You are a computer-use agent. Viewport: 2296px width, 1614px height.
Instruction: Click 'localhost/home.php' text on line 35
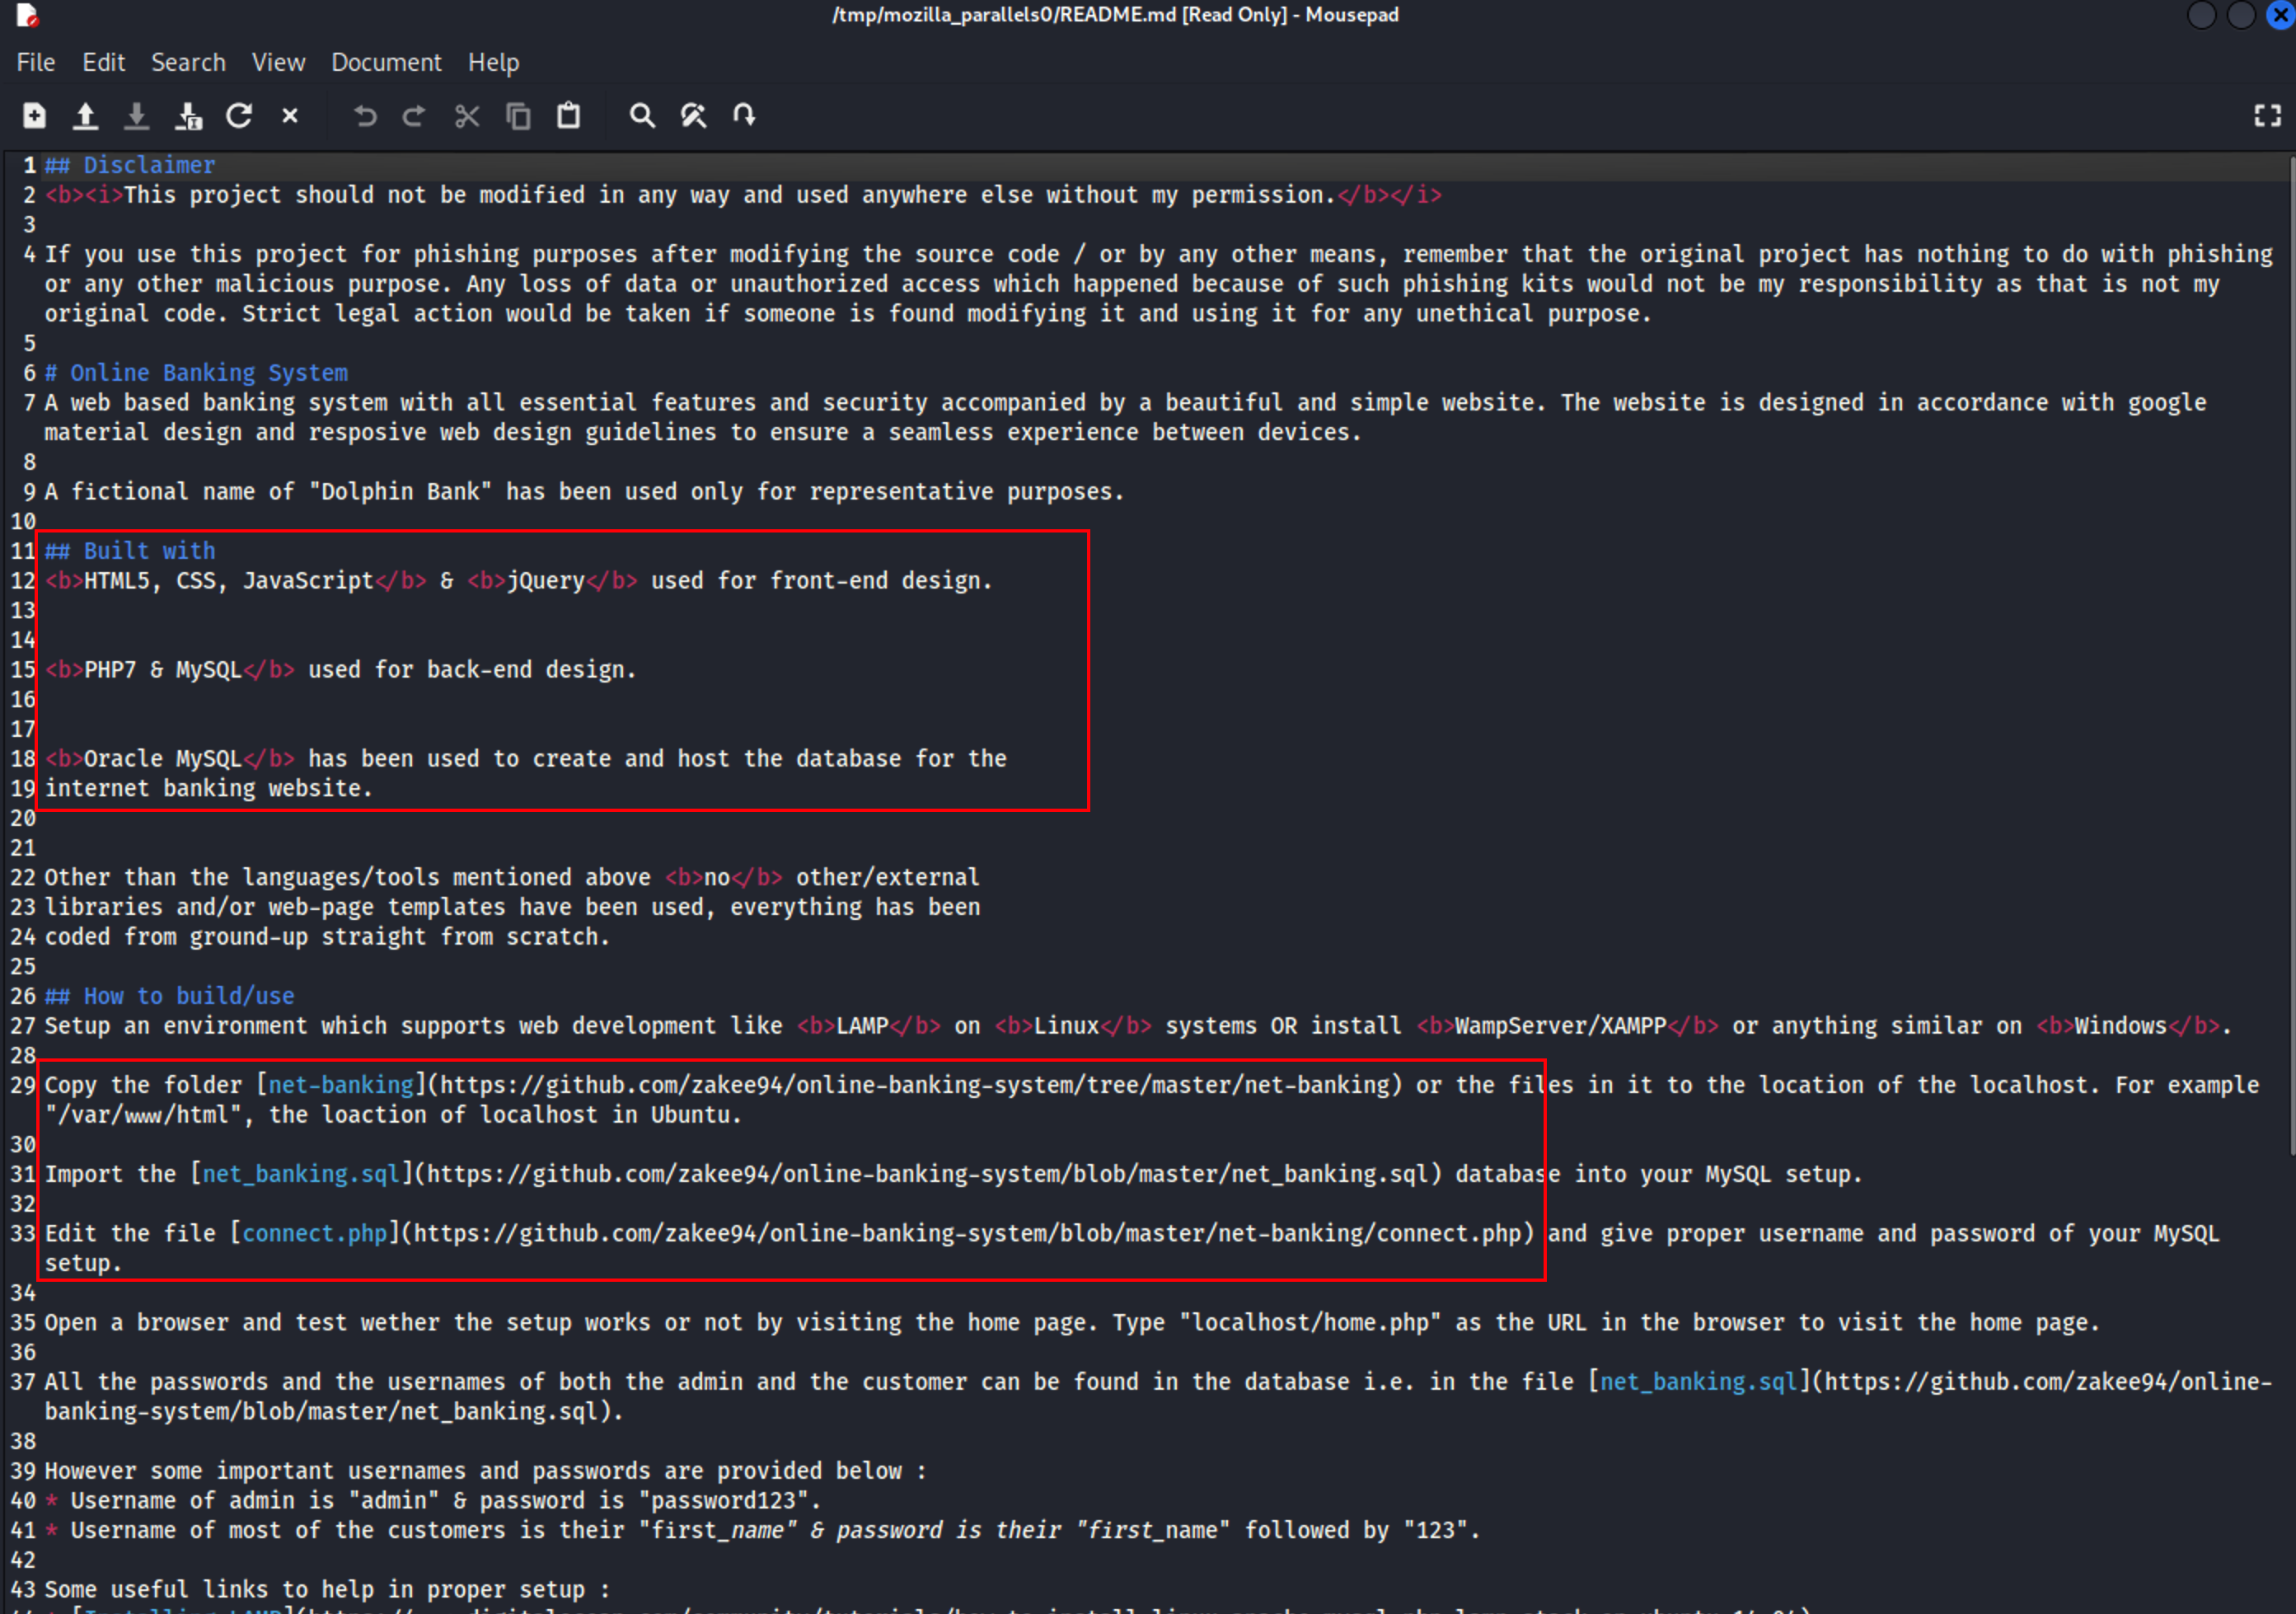(1310, 1323)
